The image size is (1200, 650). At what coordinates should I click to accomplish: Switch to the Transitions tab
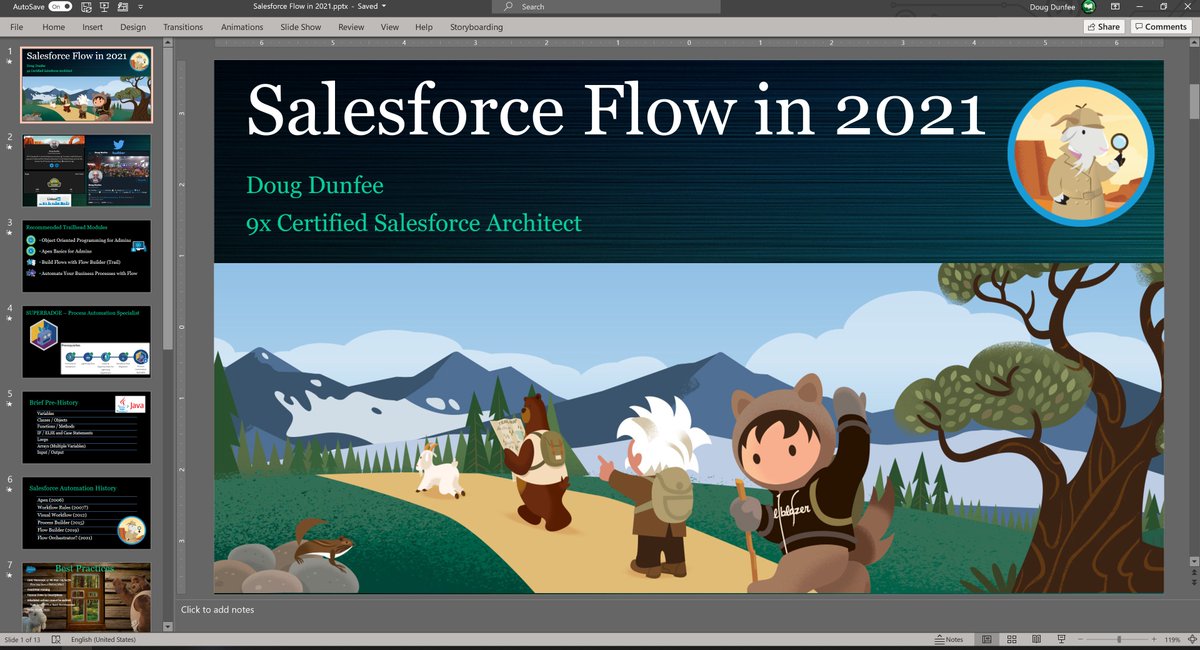pyautogui.click(x=182, y=27)
